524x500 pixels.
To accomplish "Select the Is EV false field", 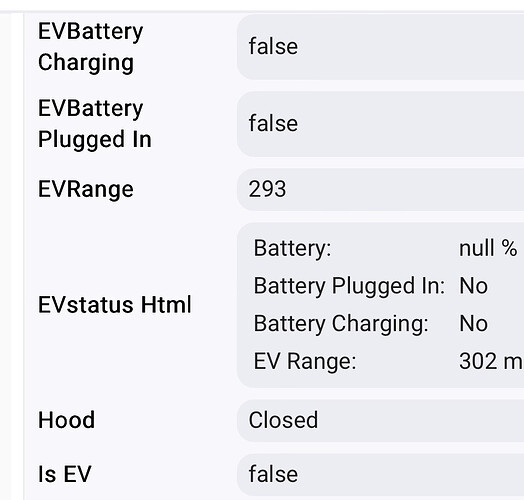I will click(x=380, y=475).
